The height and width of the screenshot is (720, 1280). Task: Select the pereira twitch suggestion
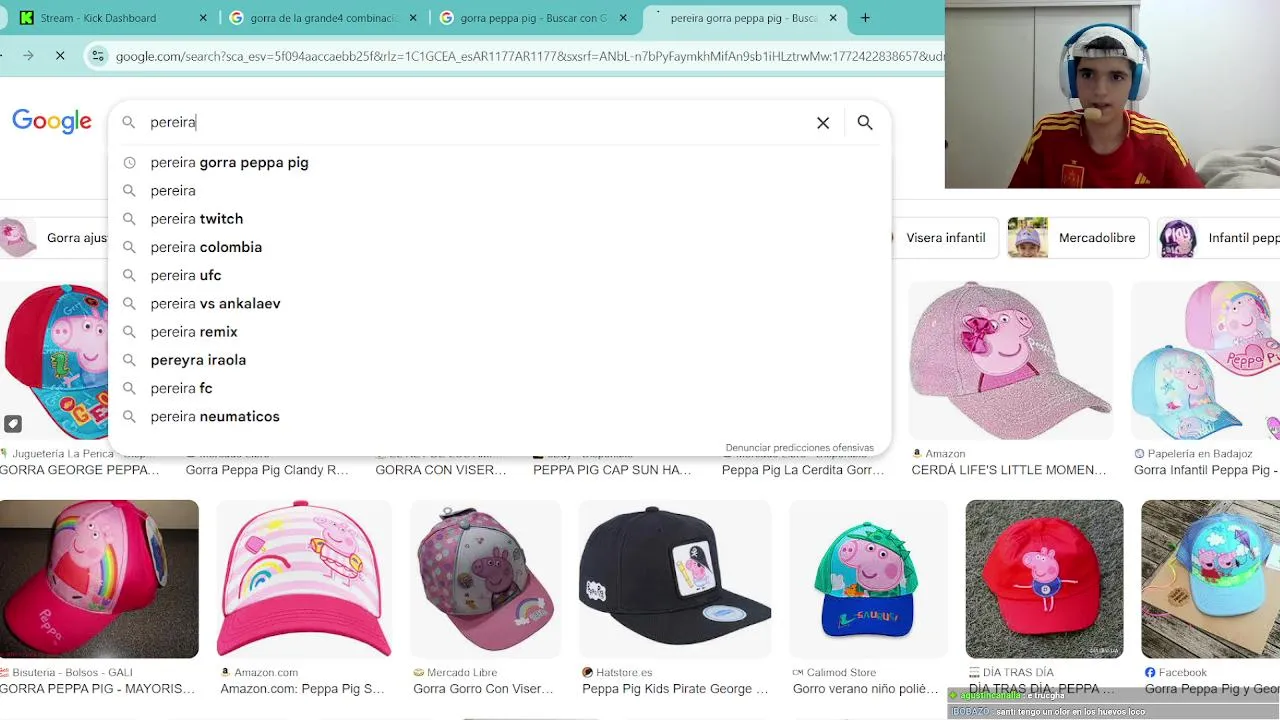[196, 219]
